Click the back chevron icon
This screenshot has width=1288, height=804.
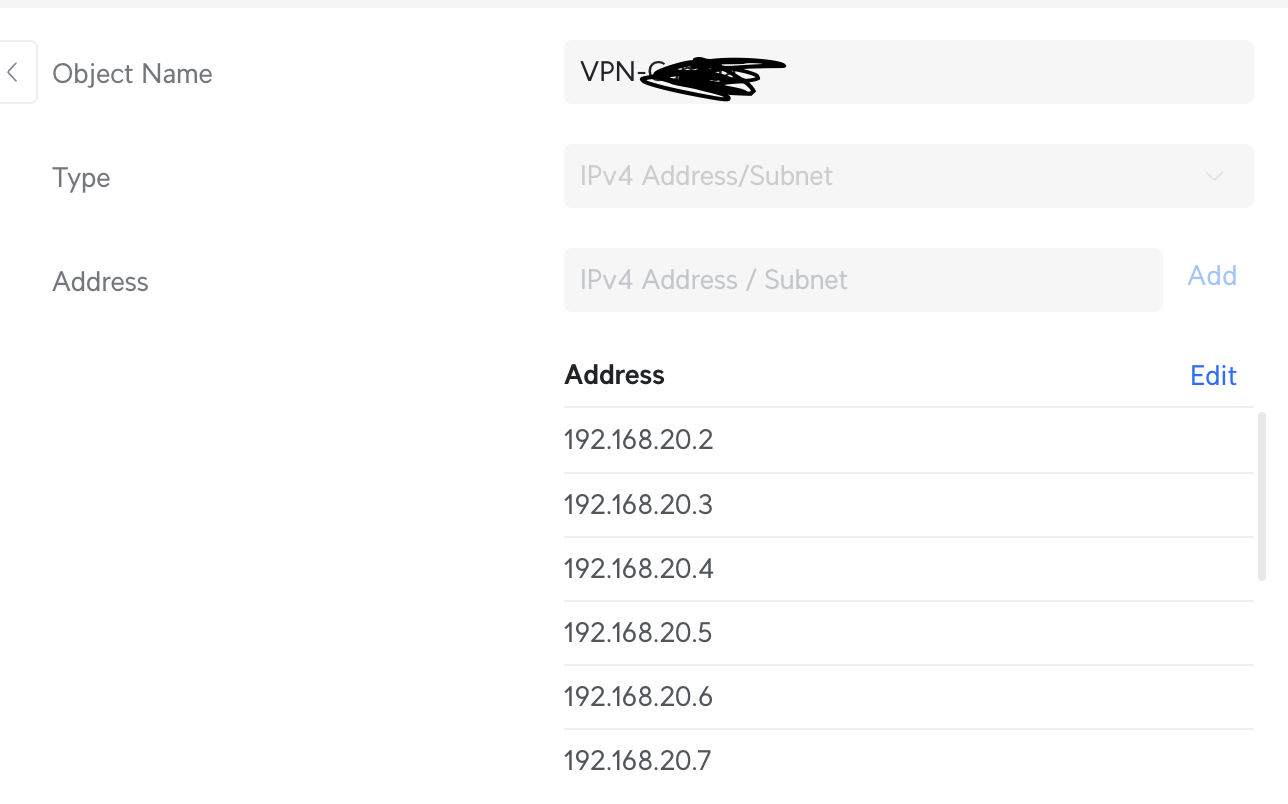[13, 72]
